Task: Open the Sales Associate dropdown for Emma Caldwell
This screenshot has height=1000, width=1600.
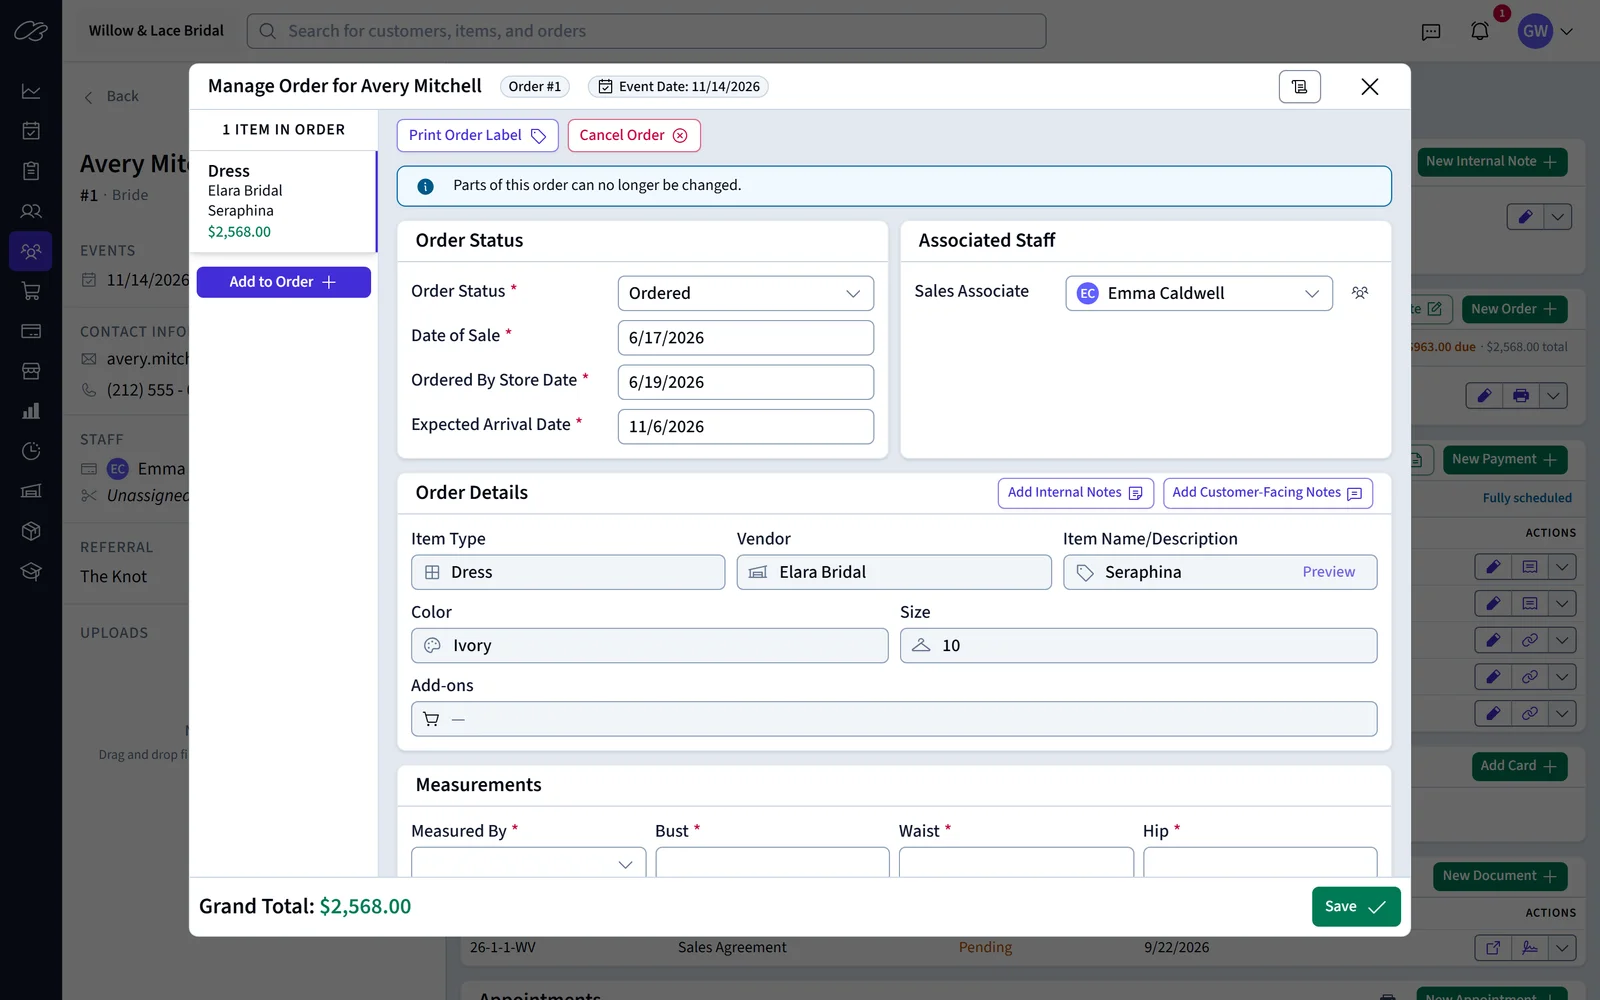Action: (x=1199, y=293)
